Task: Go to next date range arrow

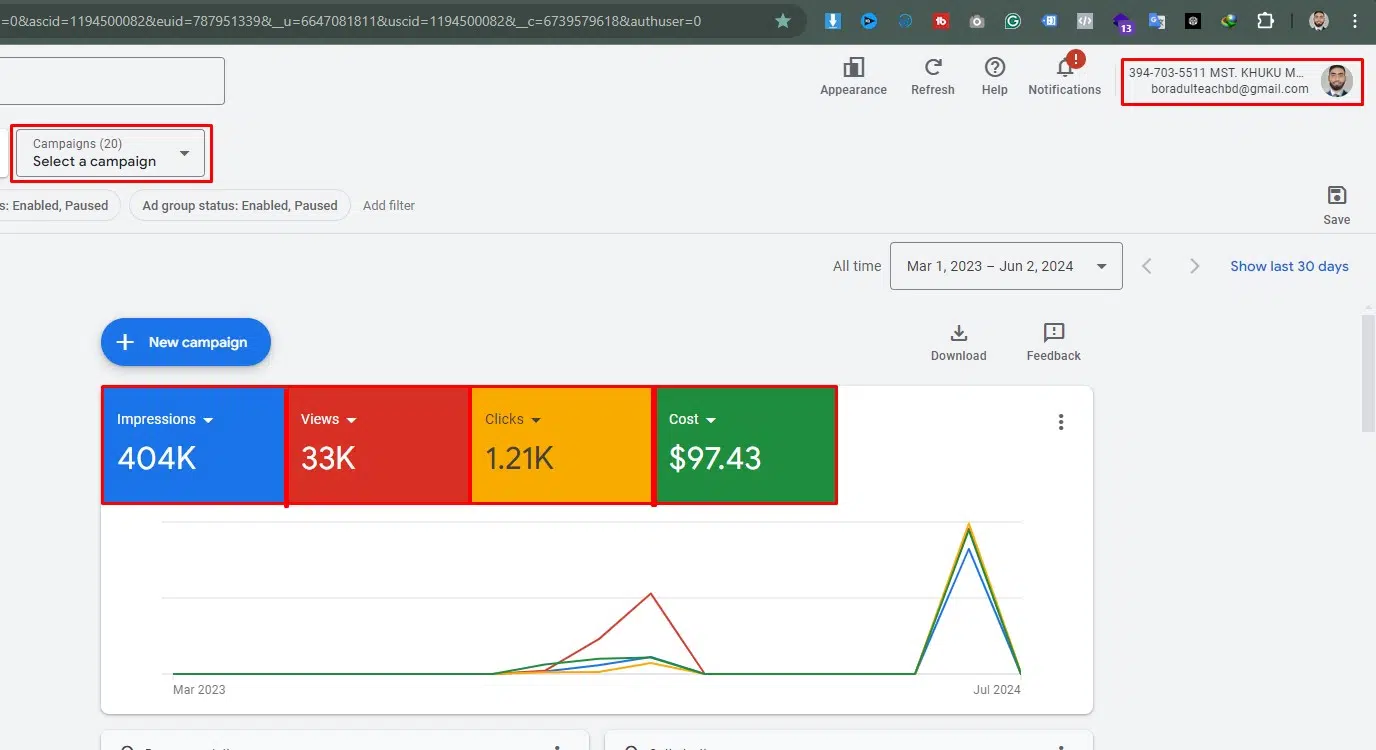Action: point(1194,266)
